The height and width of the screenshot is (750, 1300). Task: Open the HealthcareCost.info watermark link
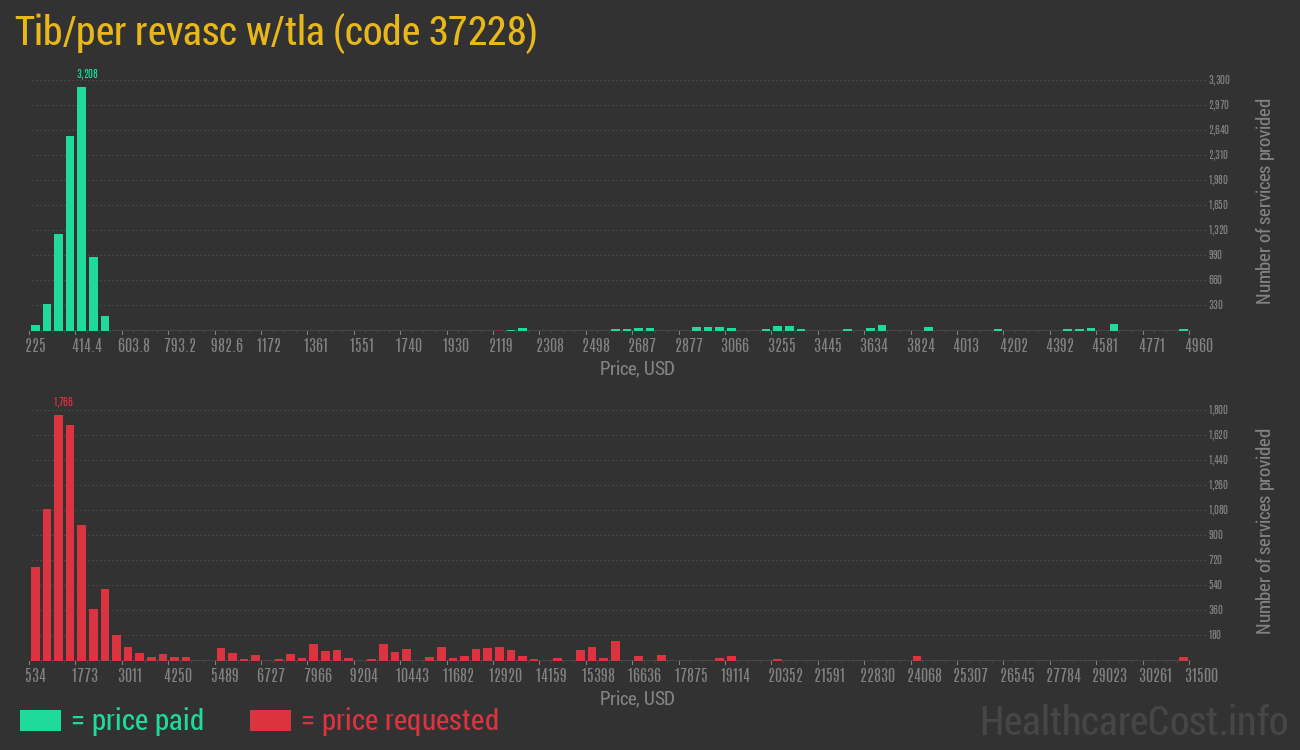(x=1133, y=720)
